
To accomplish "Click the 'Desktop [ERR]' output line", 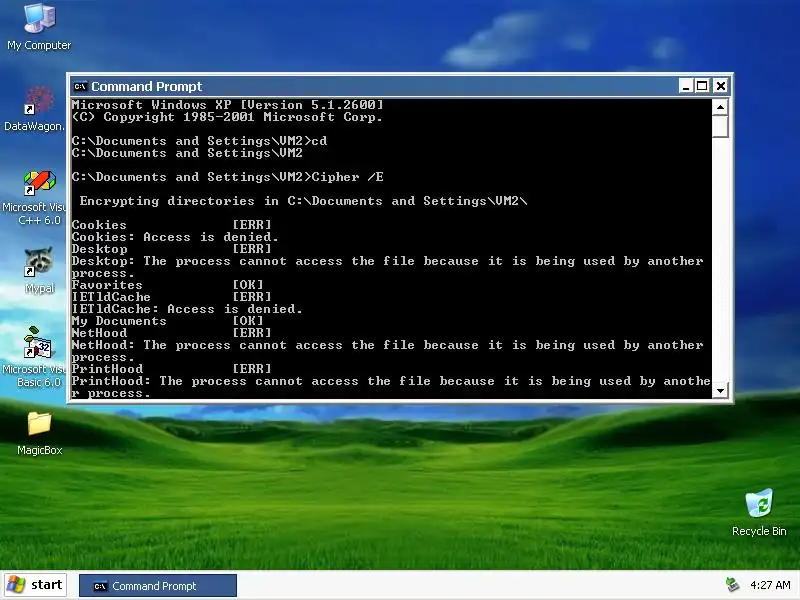I will (171, 249).
